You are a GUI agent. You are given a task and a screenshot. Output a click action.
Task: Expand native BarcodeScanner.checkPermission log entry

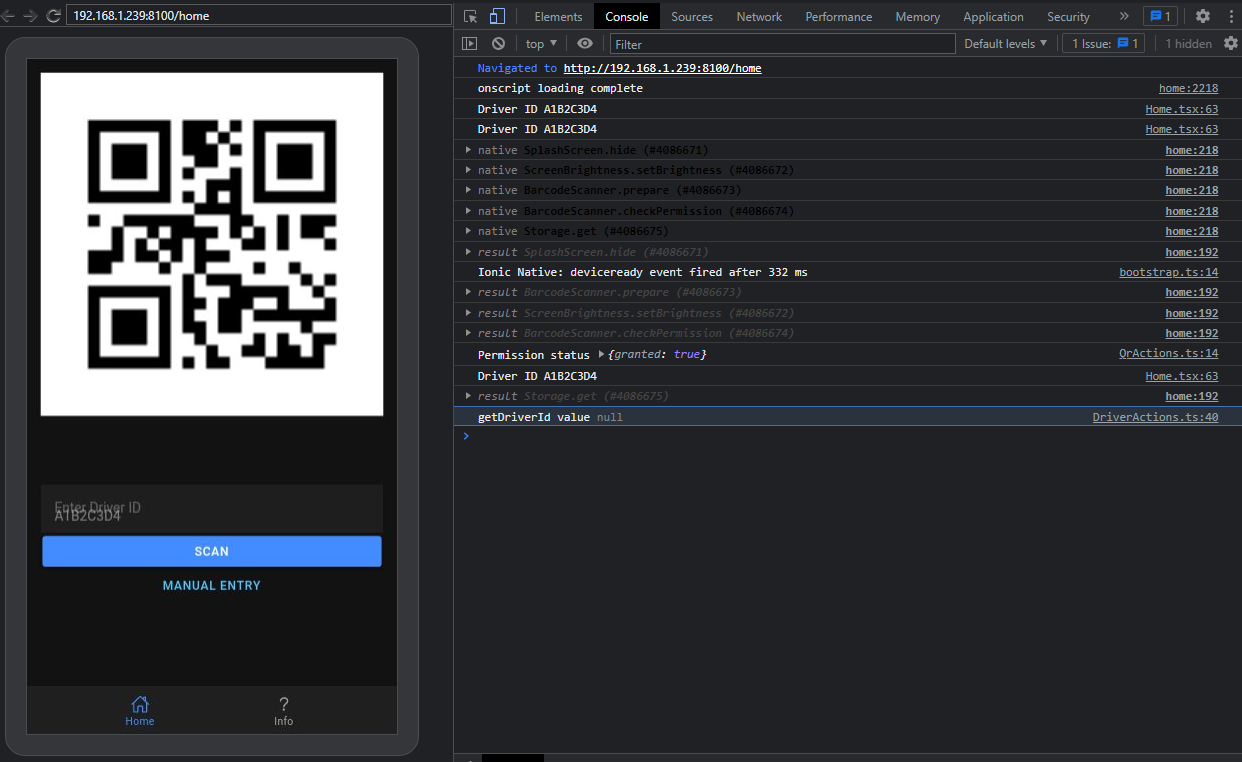point(468,211)
